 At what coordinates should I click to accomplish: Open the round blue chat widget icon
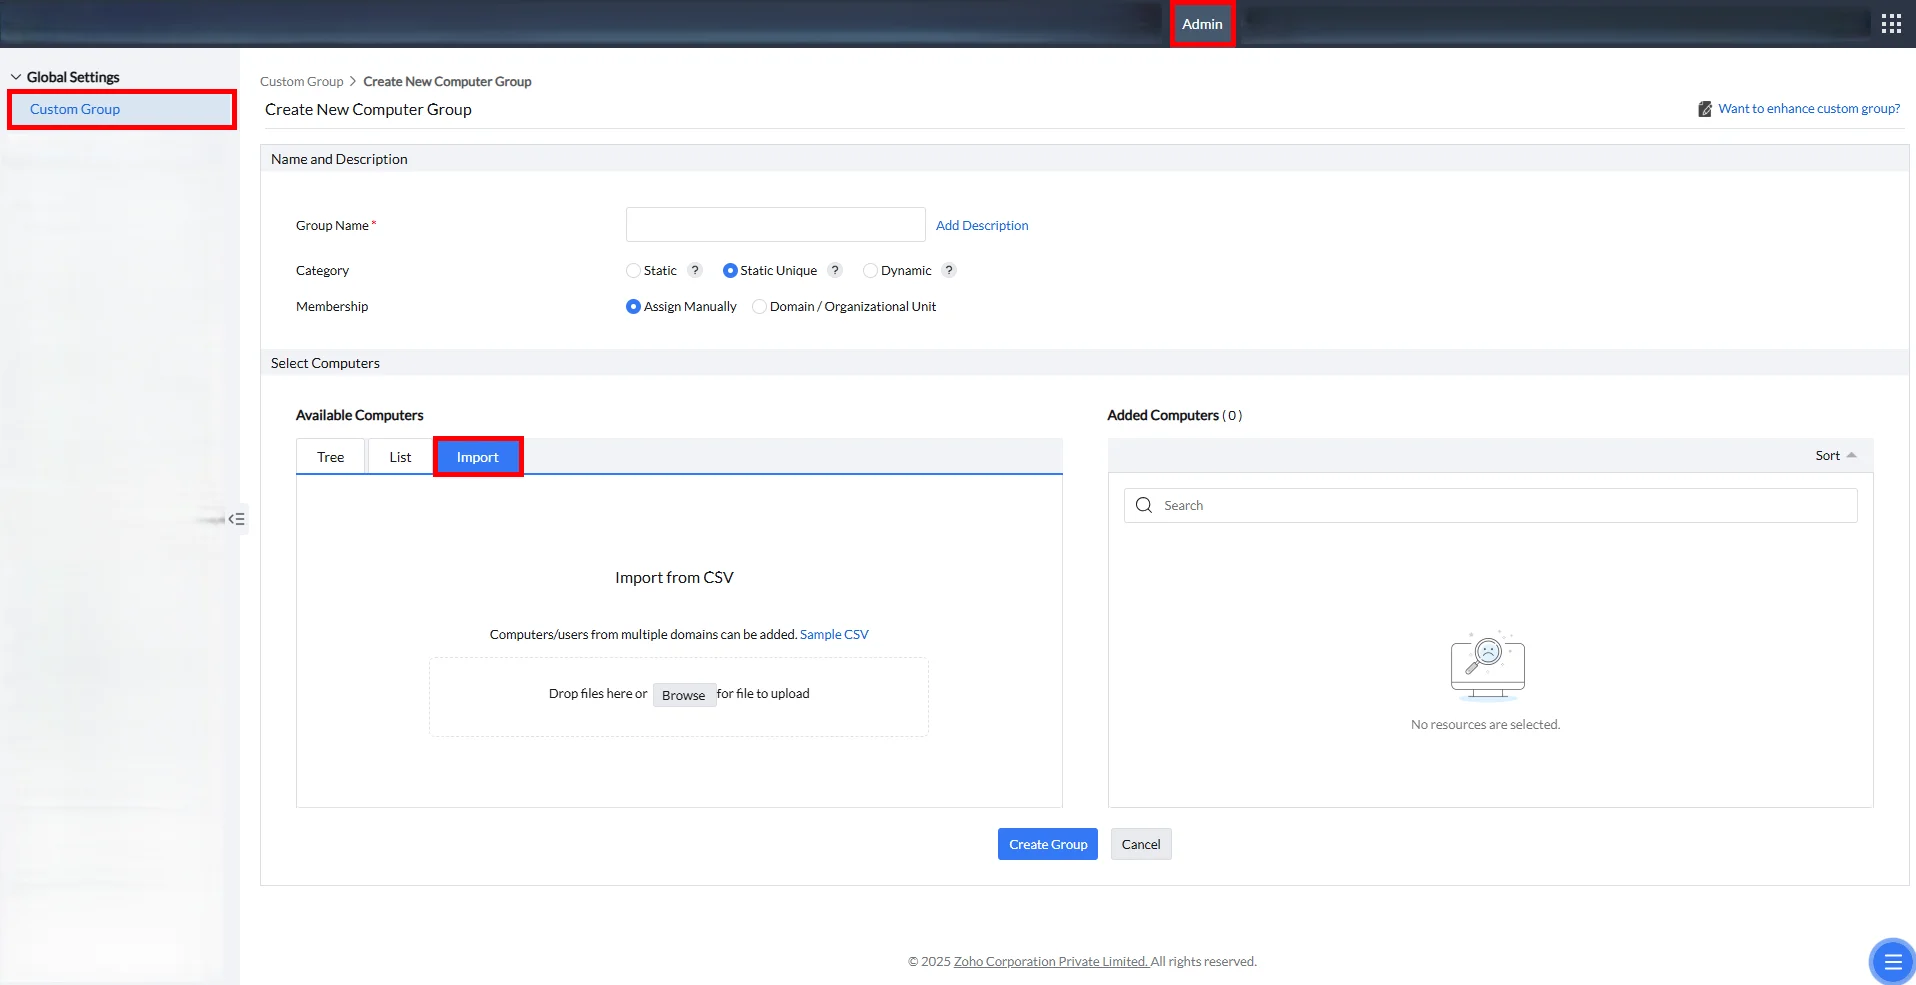[1892, 962]
